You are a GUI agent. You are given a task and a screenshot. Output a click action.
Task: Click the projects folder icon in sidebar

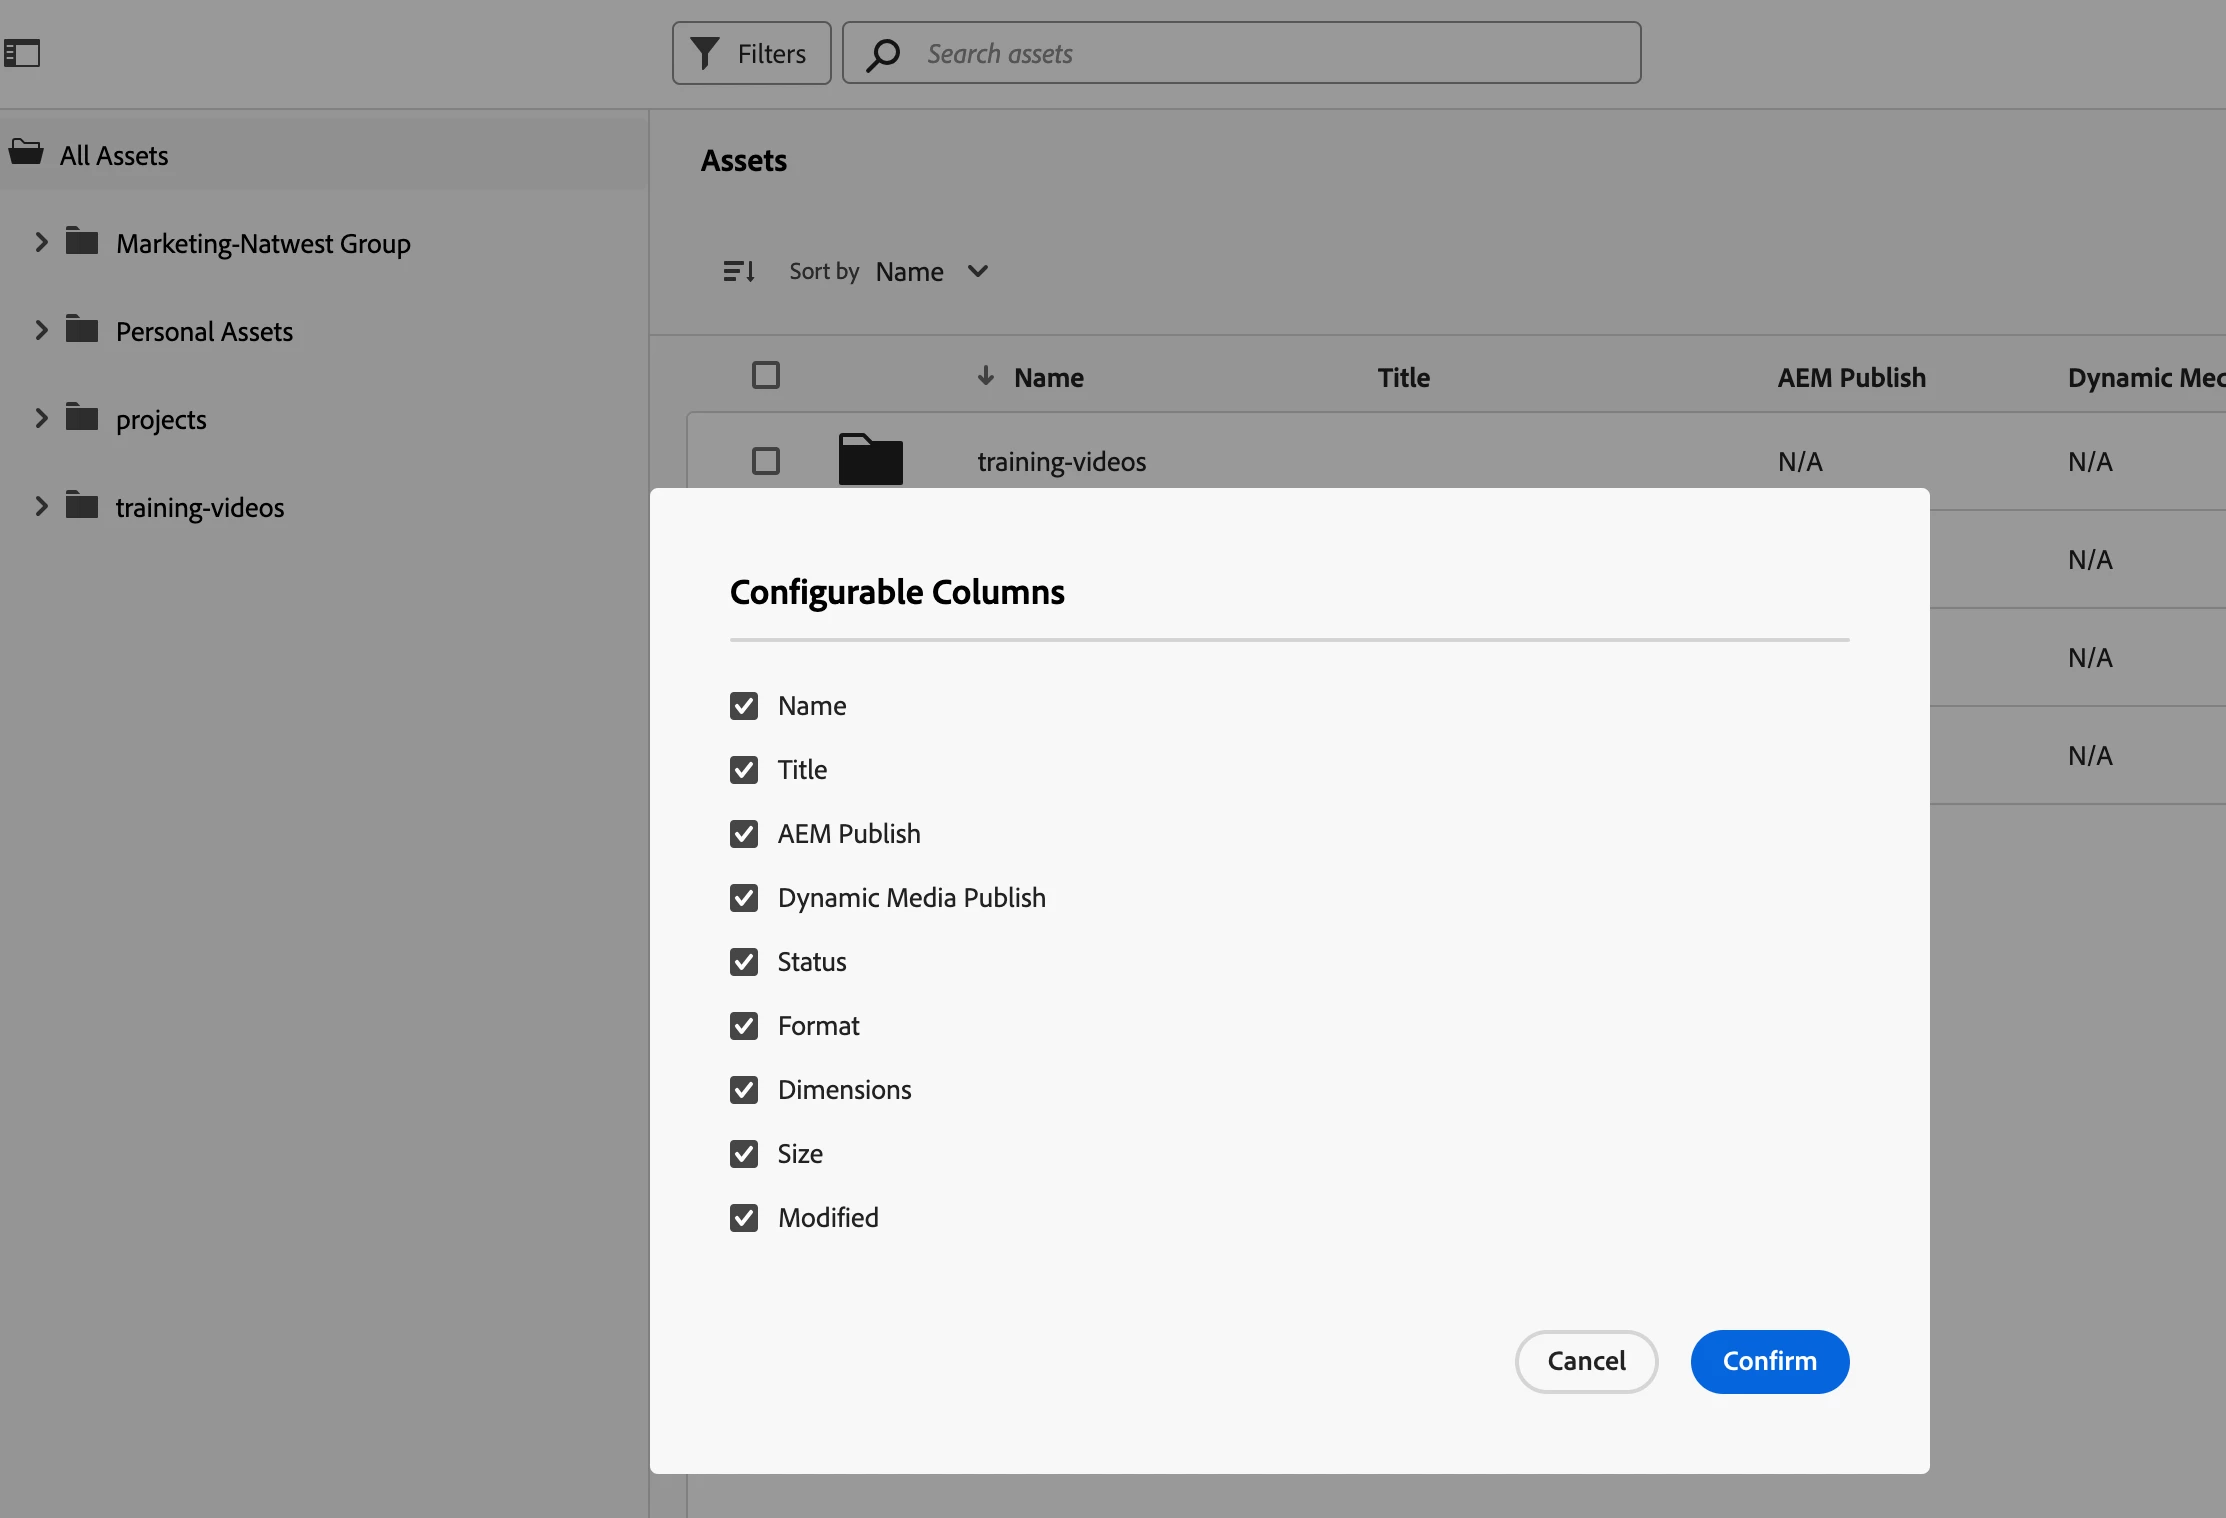click(82, 417)
